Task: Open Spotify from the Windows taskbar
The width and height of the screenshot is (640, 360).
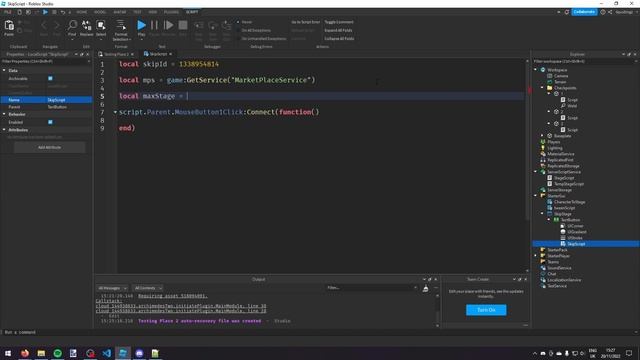Action: point(58,353)
